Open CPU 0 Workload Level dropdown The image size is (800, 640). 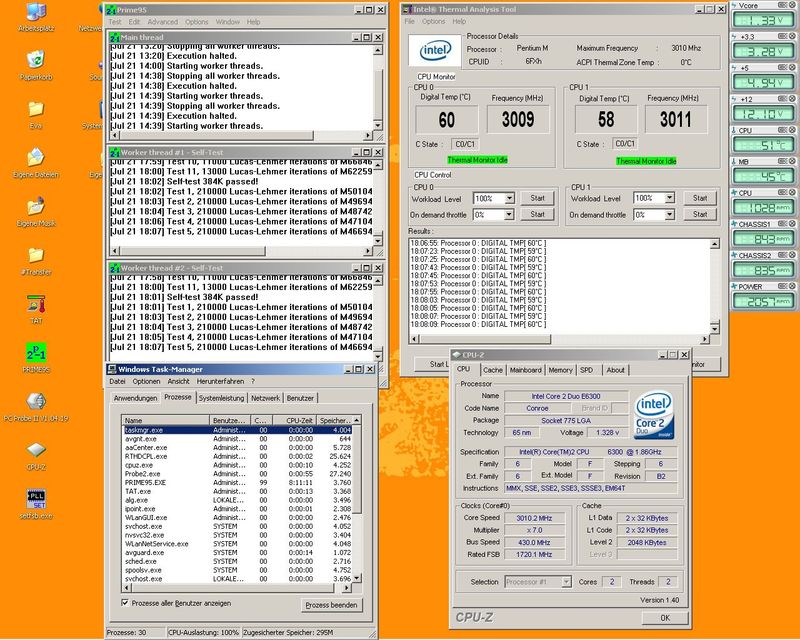[x=509, y=198]
